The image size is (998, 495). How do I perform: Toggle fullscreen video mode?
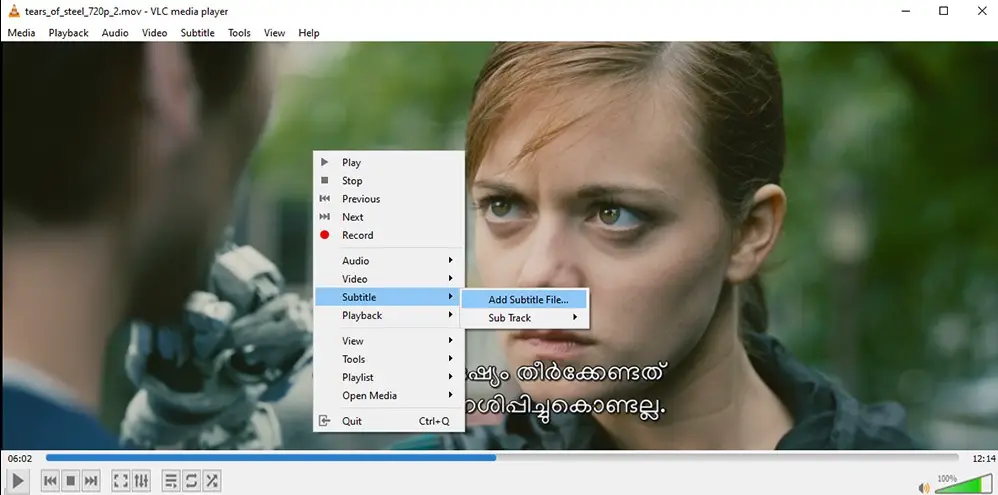click(x=120, y=481)
